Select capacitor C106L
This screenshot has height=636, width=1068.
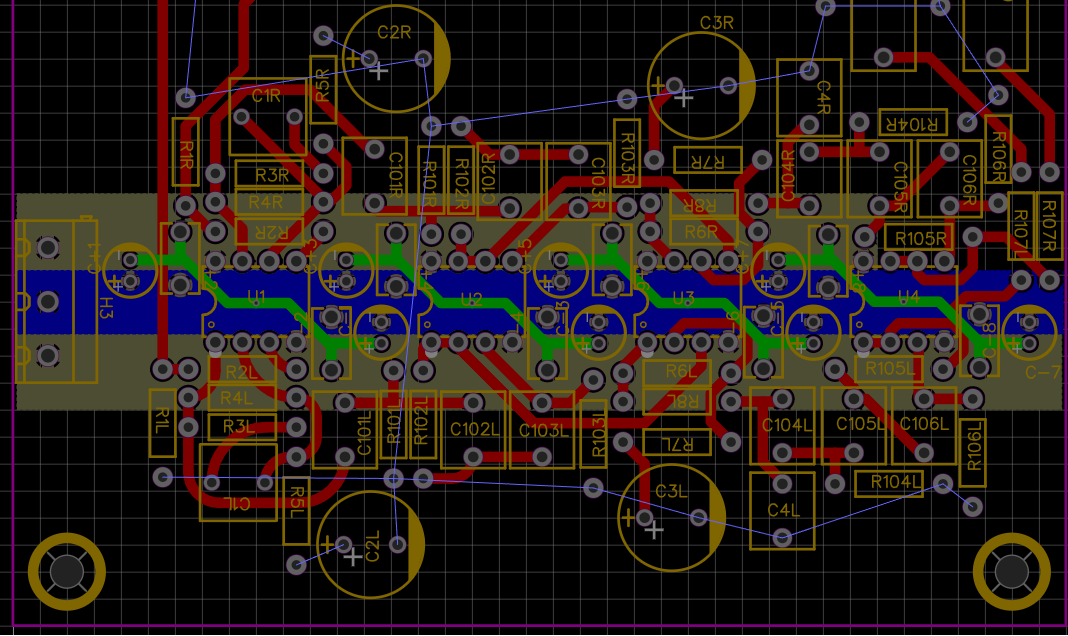click(924, 426)
